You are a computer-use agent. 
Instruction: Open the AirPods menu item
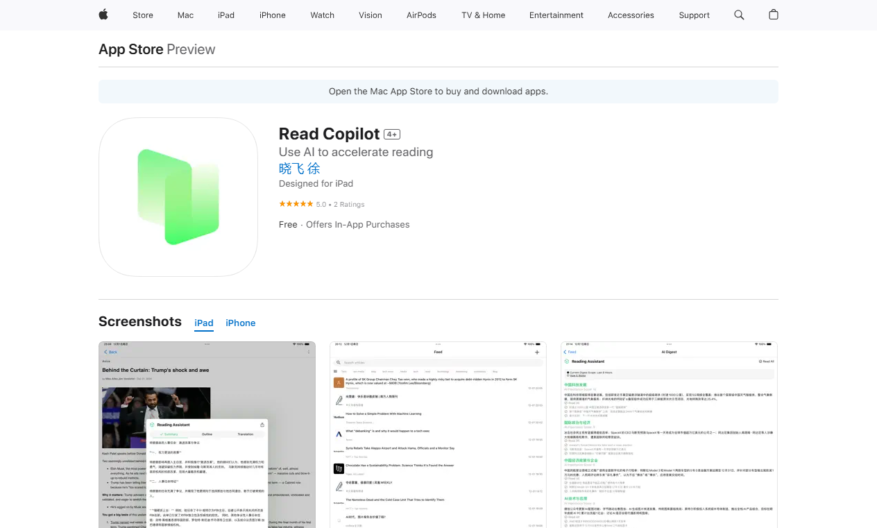click(x=421, y=15)
